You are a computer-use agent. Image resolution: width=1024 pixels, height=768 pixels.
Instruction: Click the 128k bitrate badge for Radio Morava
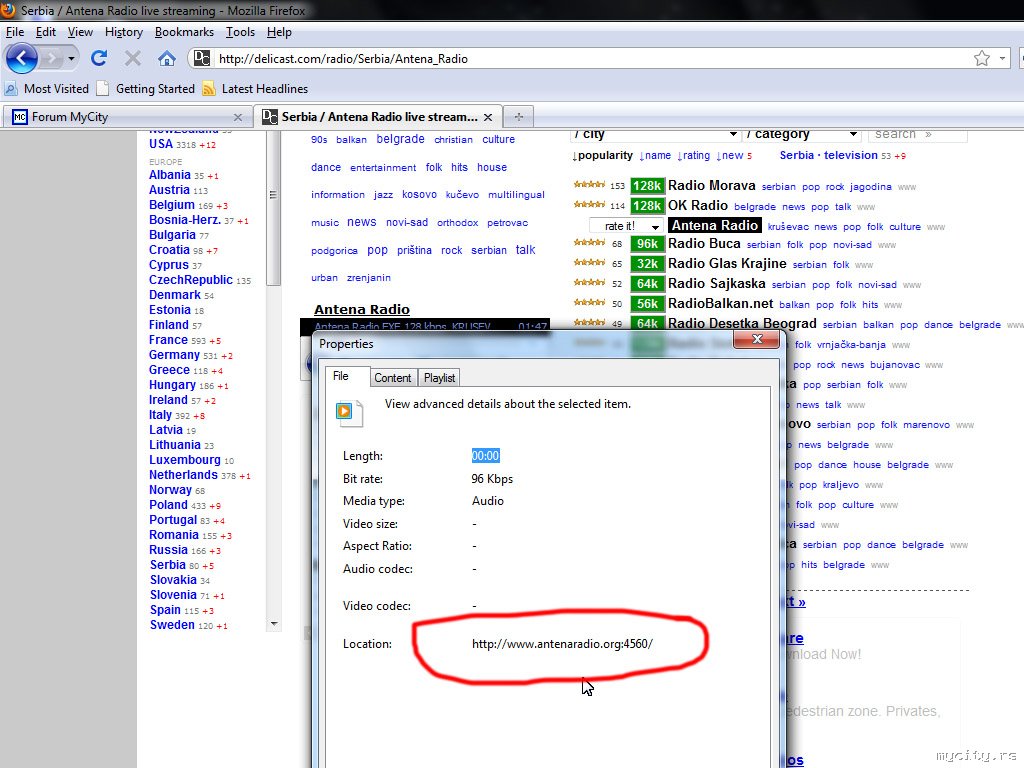click(x=647, y=186)
